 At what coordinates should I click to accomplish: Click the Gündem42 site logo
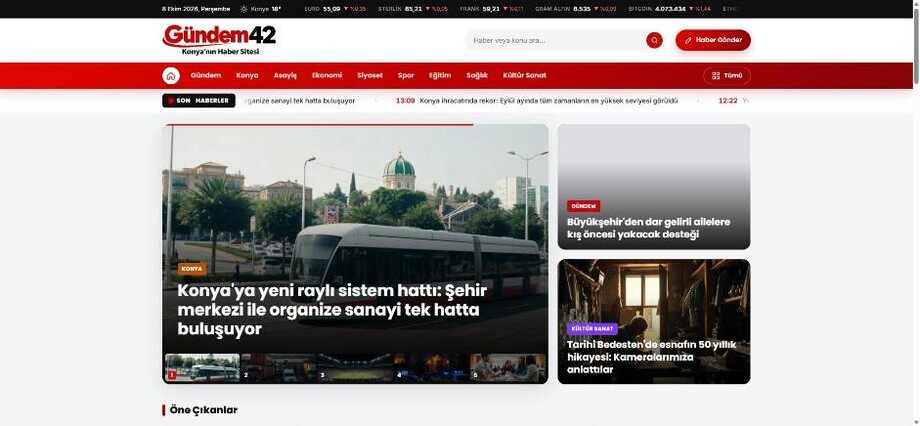219,39
